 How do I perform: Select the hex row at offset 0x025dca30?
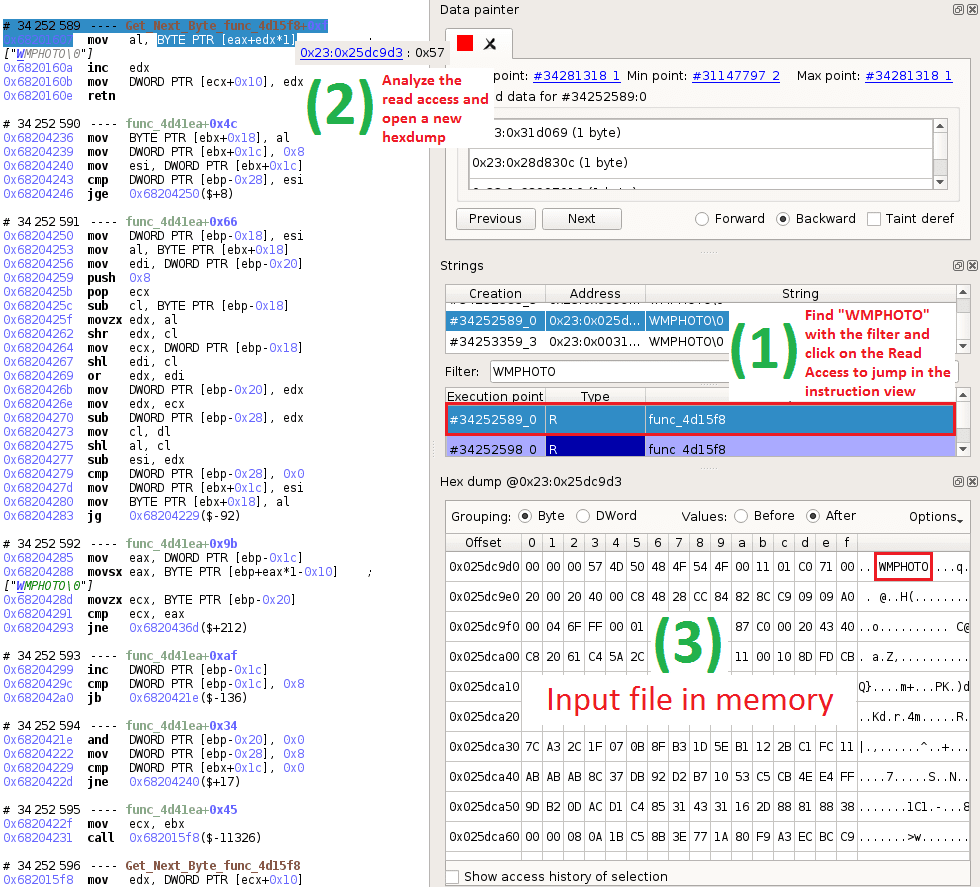coord(708,747)
